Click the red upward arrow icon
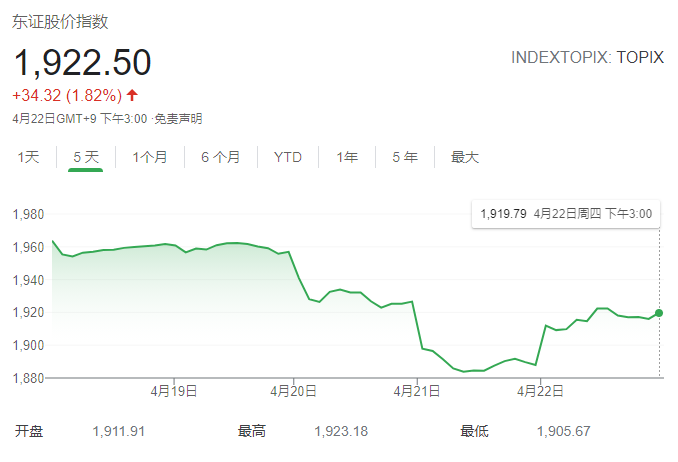This screenshot has width=678, height=462. pos(132,96)
